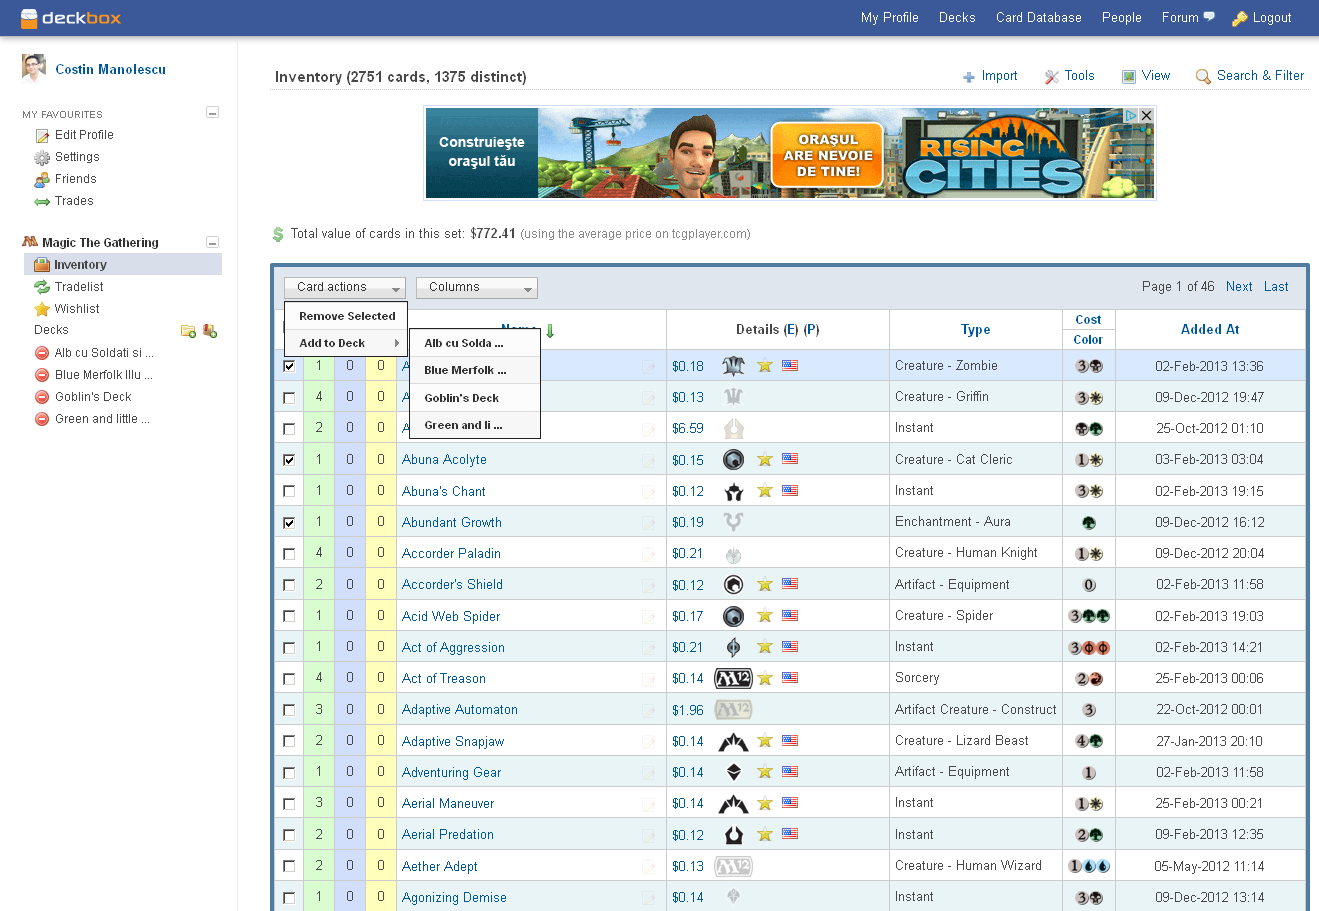Jump to Last inventory page
This screenshot has width=1319, height=911.
click(1276, 287)
